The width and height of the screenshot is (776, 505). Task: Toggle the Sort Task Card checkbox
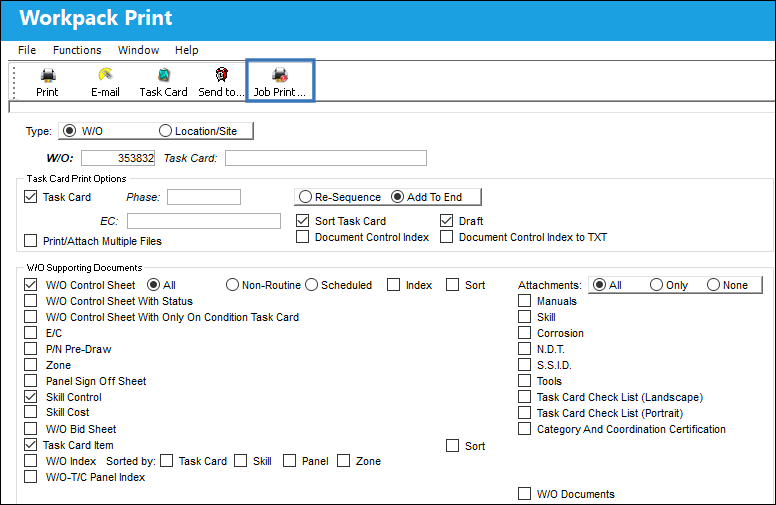(302, 220)
